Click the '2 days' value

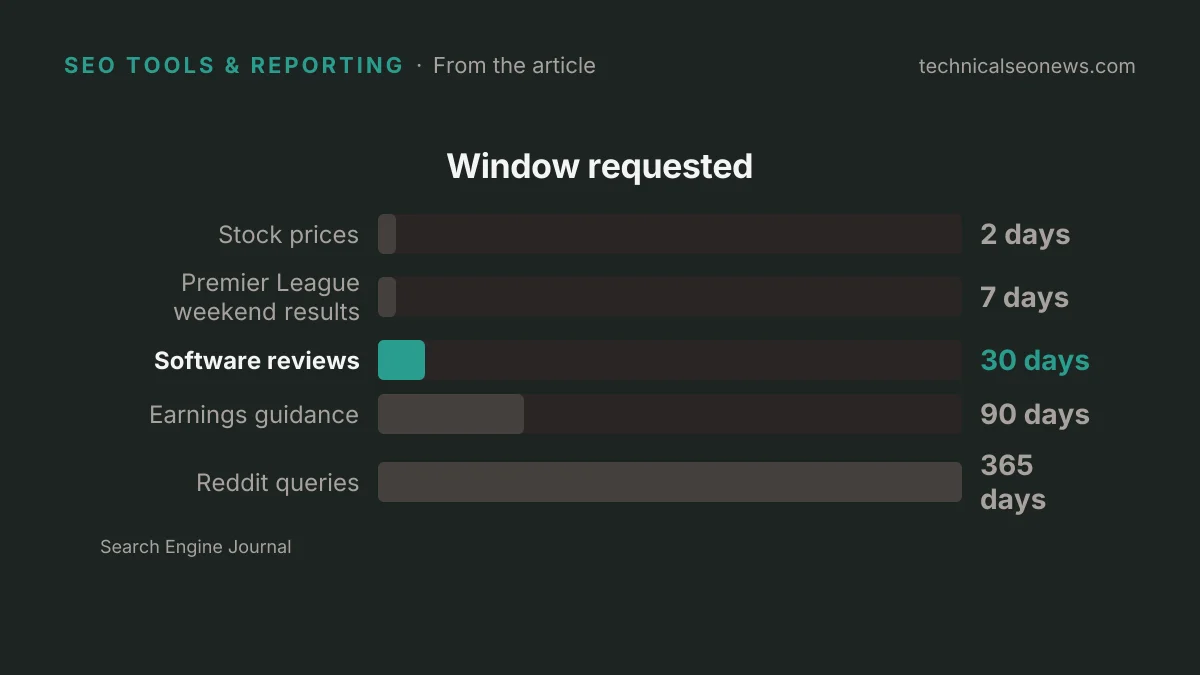tap(1025, 235)
